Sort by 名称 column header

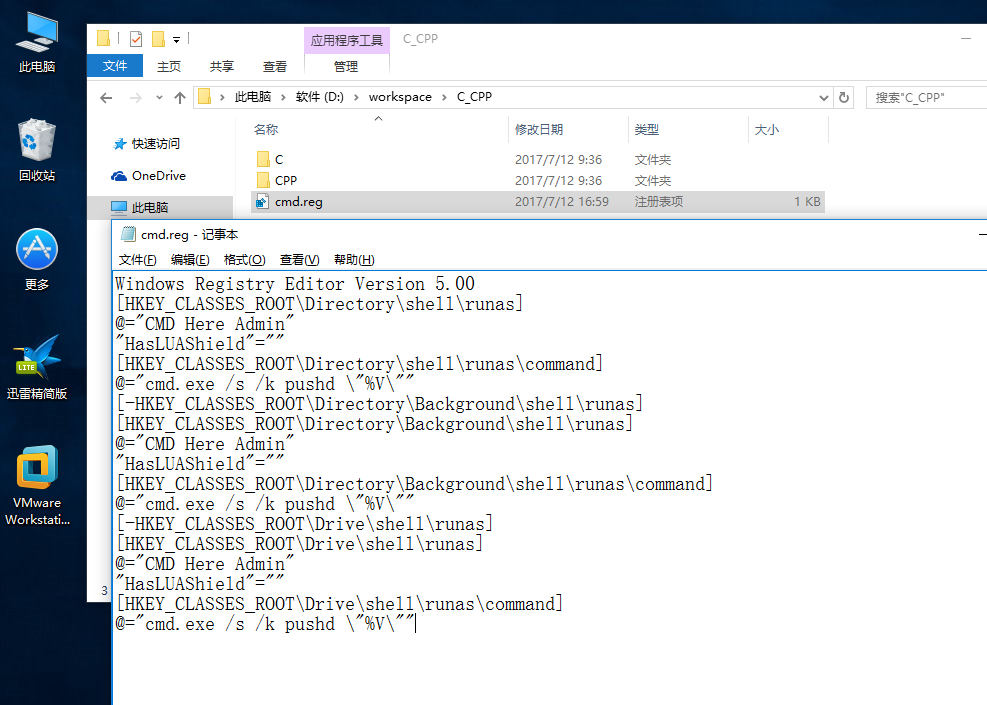[266, 130]
